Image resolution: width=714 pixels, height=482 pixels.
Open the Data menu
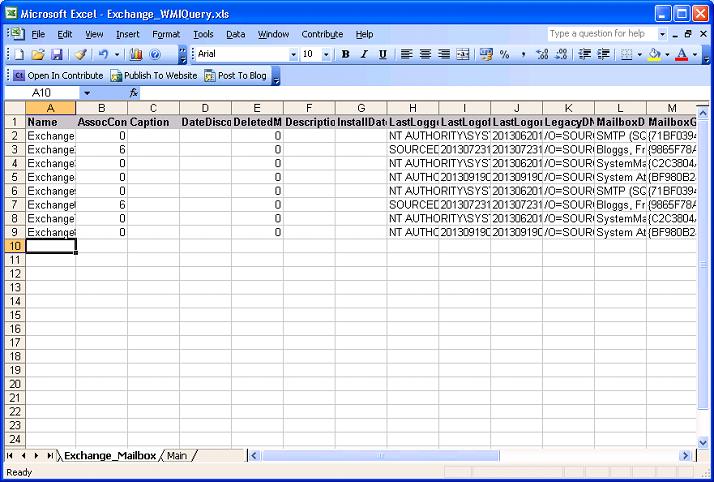pyautogui.click(x=235, y=34)
